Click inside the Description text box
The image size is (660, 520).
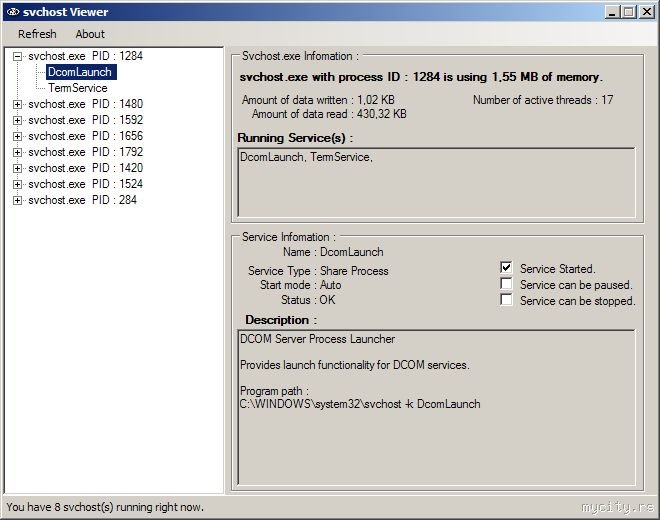[436, 407]
